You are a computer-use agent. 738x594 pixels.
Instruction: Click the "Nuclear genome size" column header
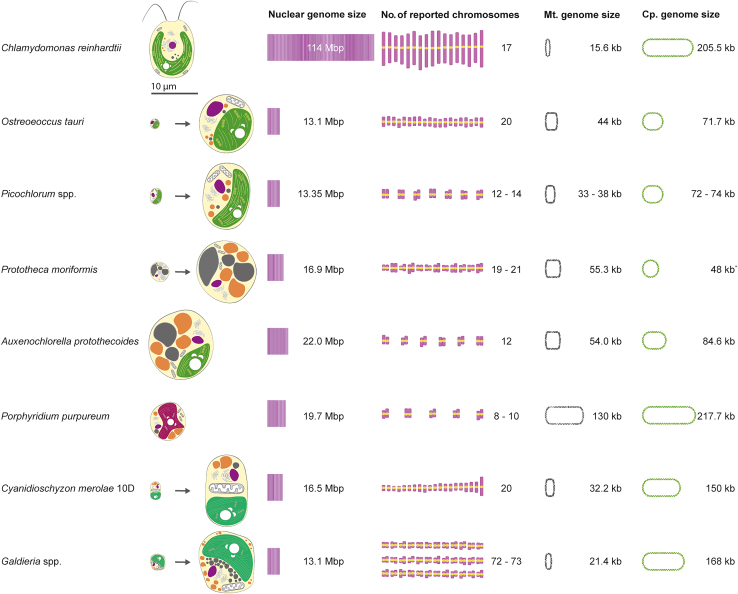(310, 15)
